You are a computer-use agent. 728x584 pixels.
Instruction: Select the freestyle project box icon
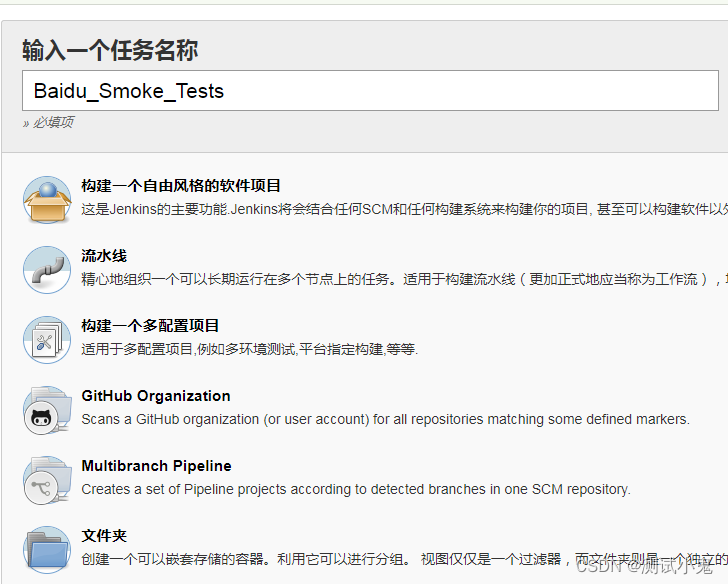point(47,200)
